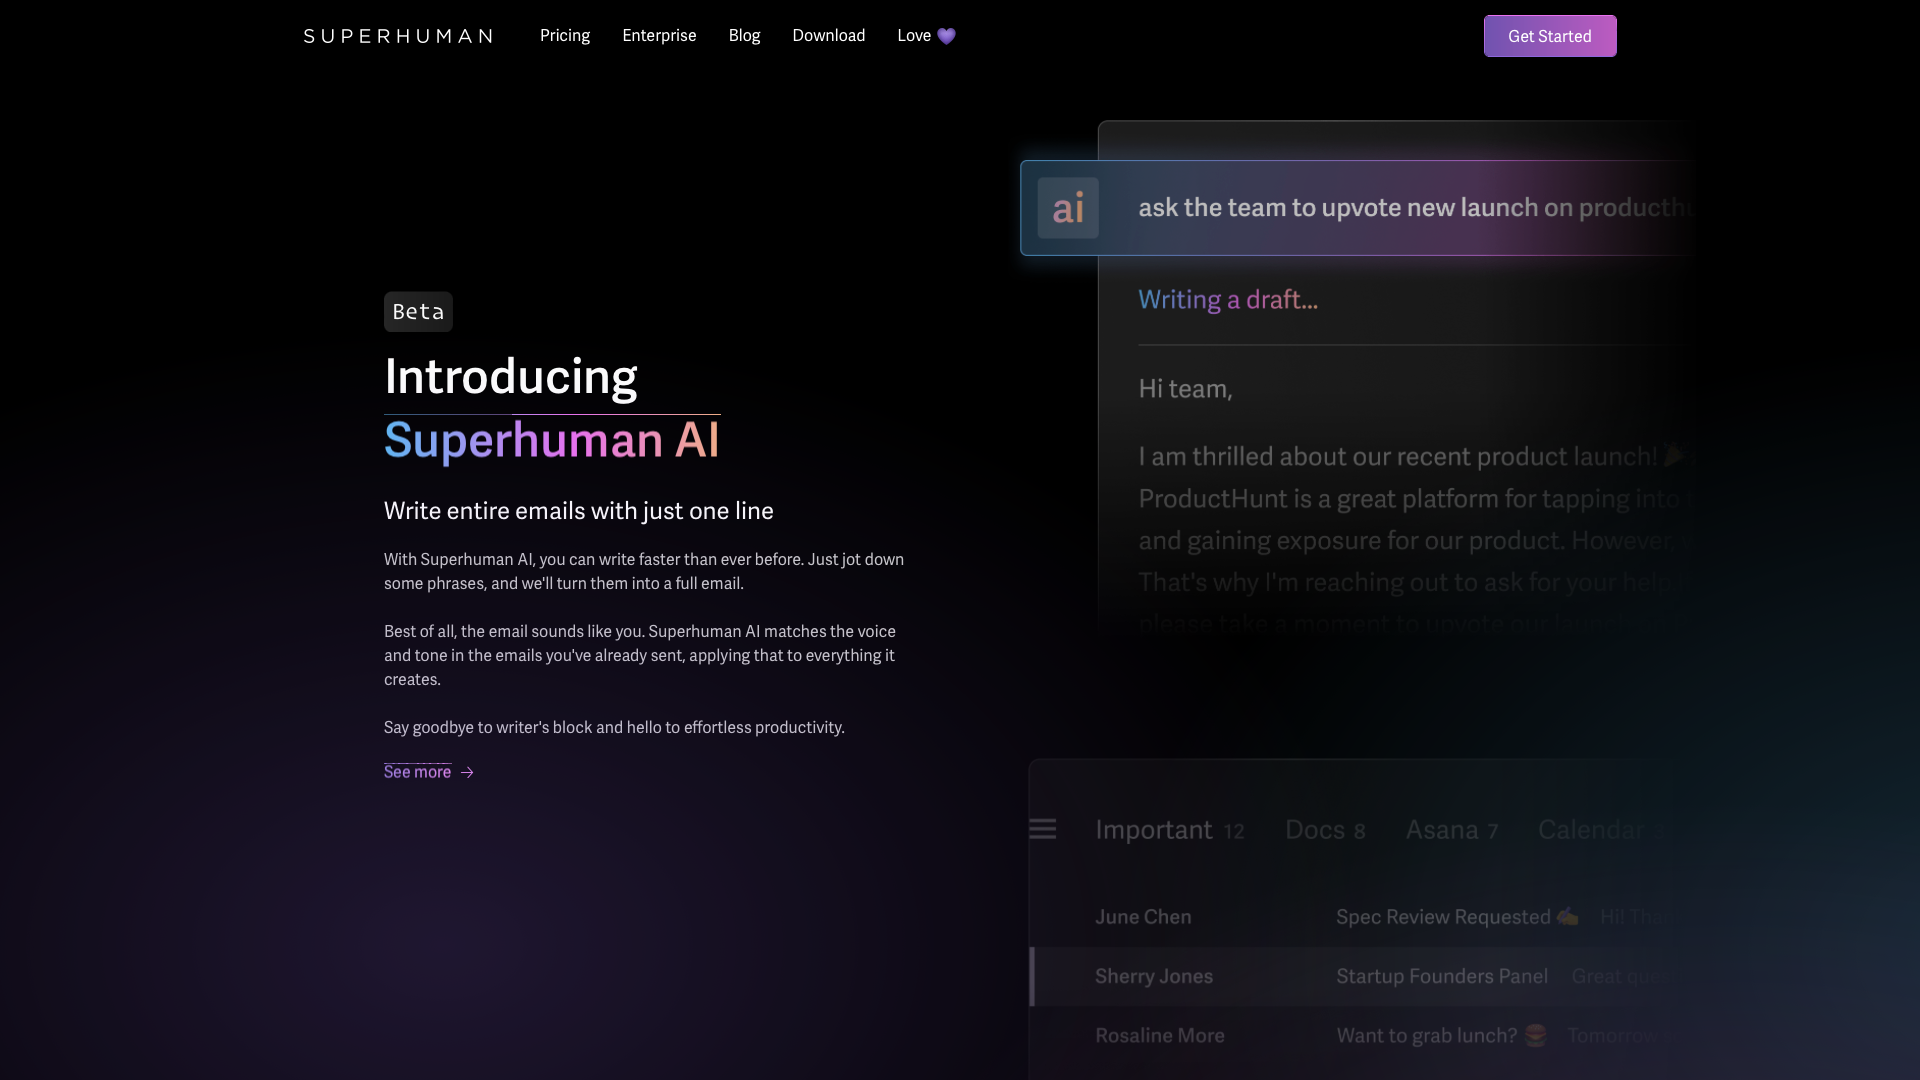
Task: Switch to the Calendar tab
Action: (x=1600, y=830)
